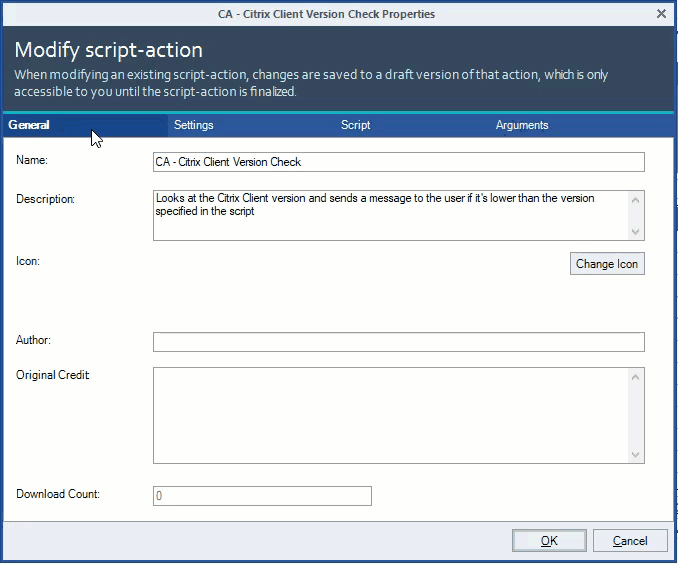Screen dimensions: 678x564
Task: Click the Cancel button
Action: click(x=630, y=541)
